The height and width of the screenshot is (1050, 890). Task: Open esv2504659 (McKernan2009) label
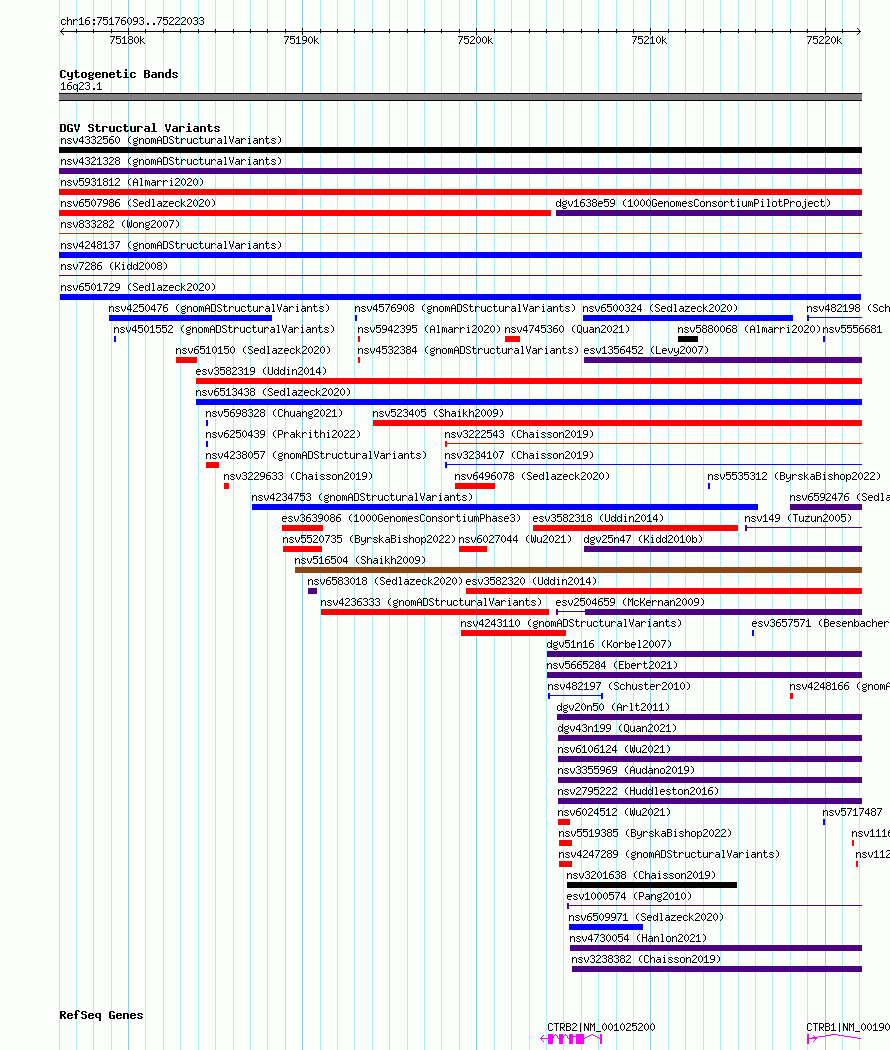(x=630, y=602)
